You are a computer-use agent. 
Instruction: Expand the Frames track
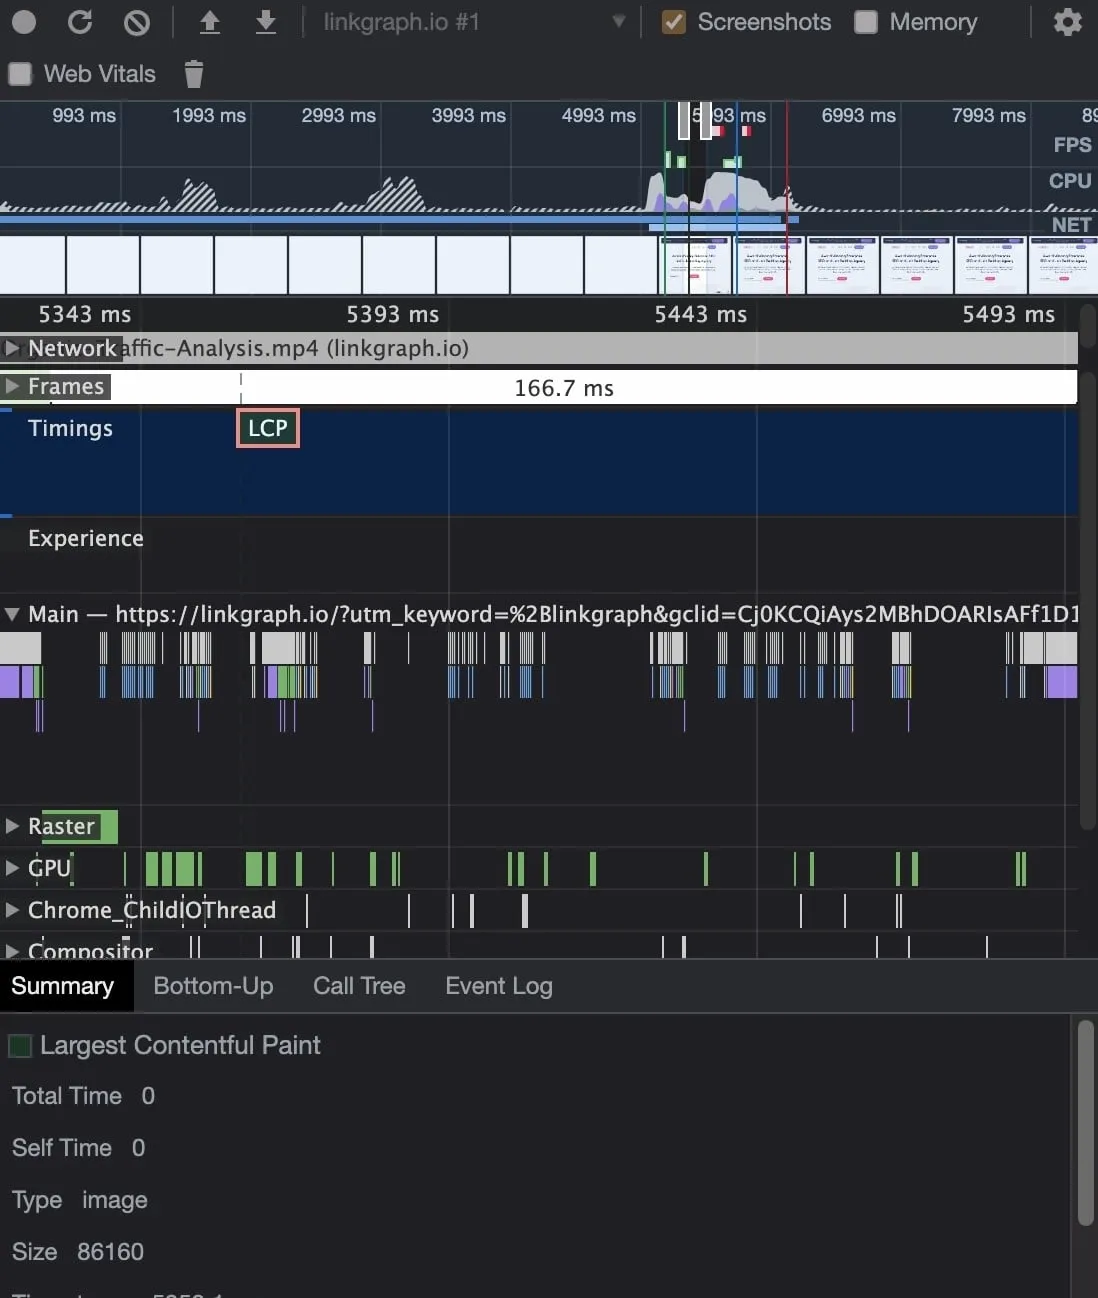(x=12, y=386)
